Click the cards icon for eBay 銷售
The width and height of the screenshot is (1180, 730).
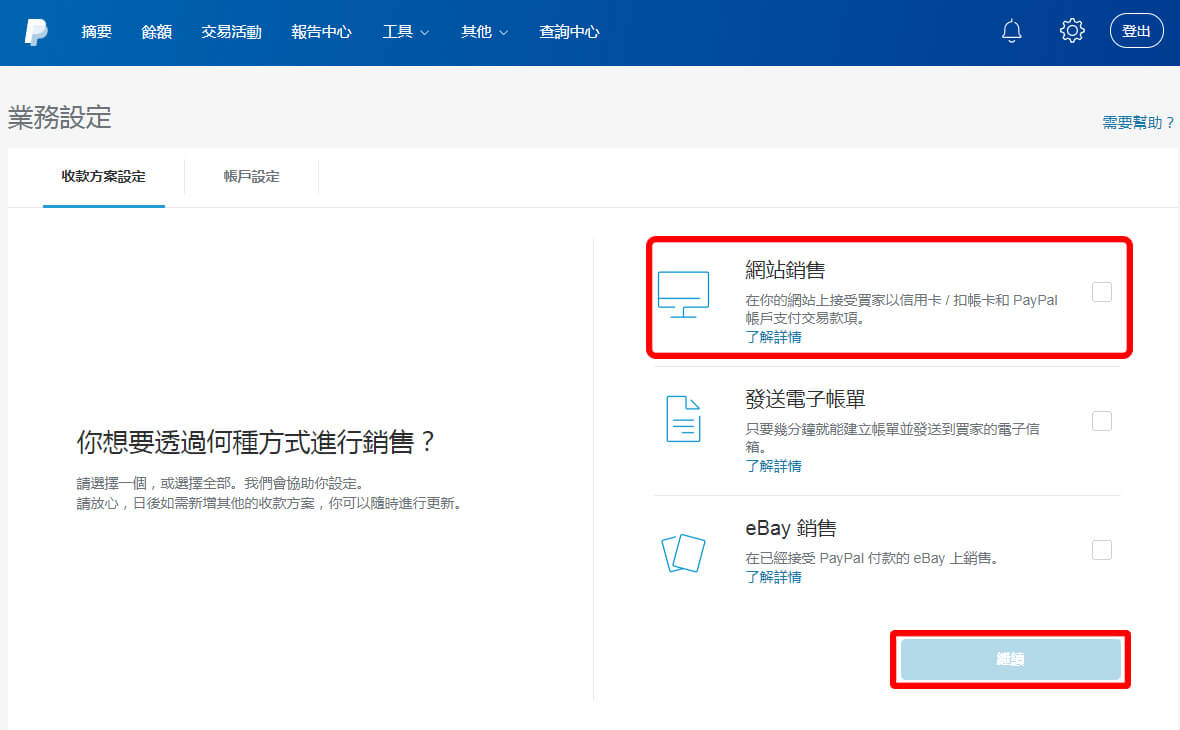click(683, 553)
